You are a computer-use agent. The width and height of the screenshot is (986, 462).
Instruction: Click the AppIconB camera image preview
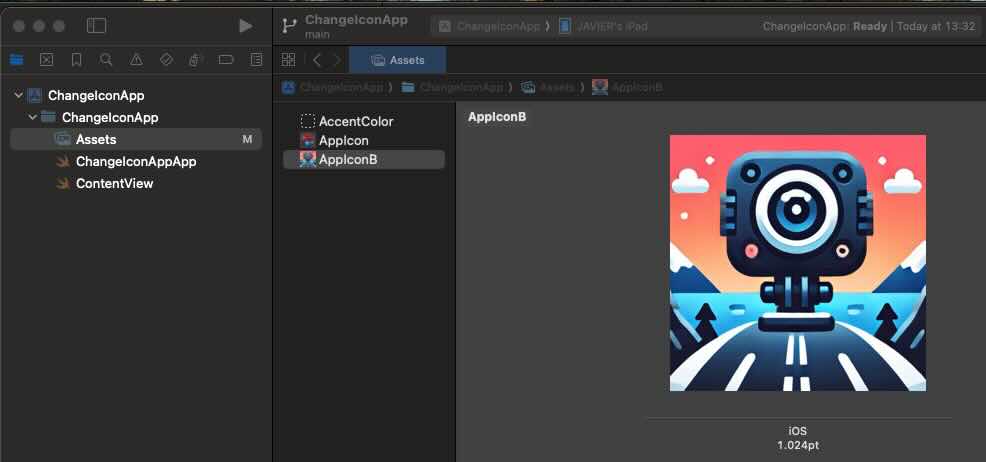(797, 263)
